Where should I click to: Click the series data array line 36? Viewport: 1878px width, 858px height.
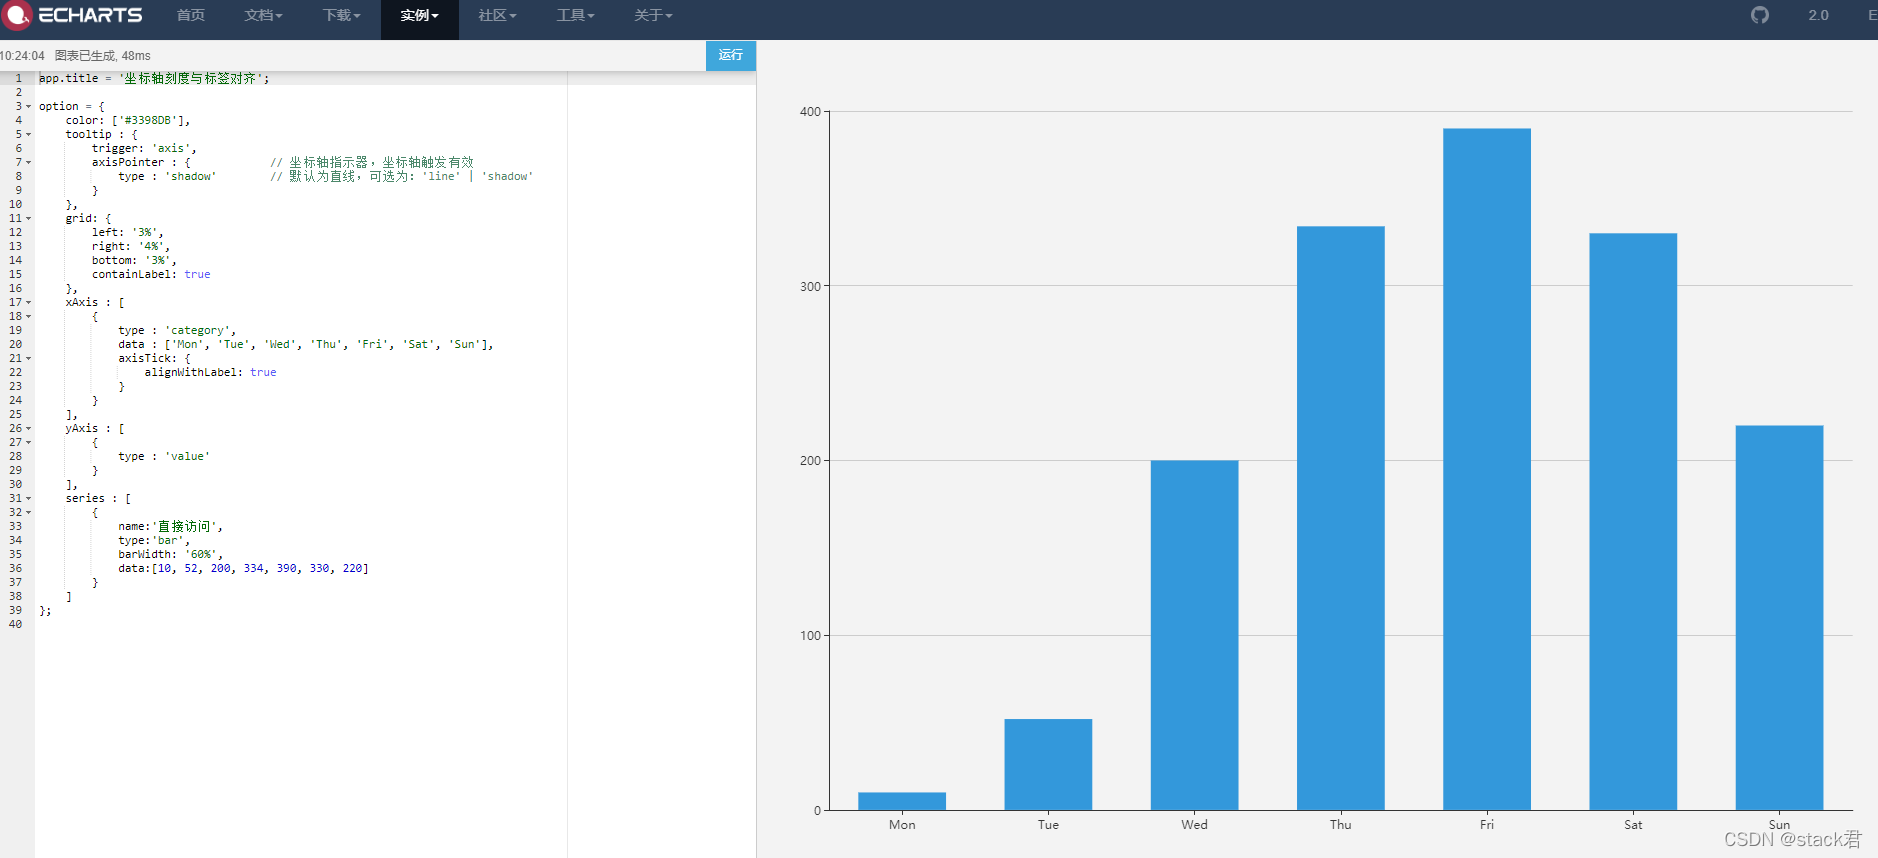[243, 568]
